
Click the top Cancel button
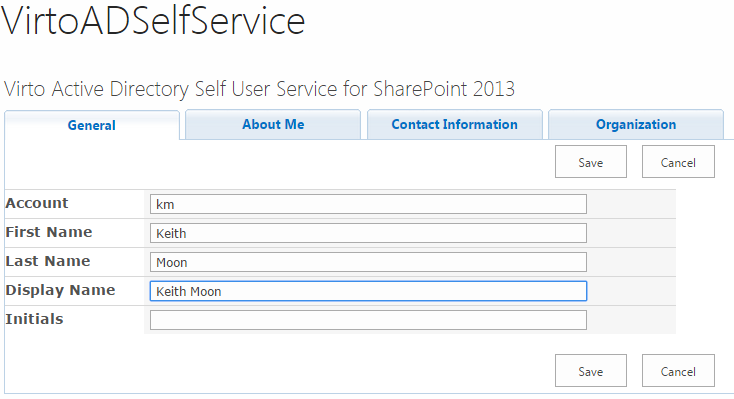678,162
